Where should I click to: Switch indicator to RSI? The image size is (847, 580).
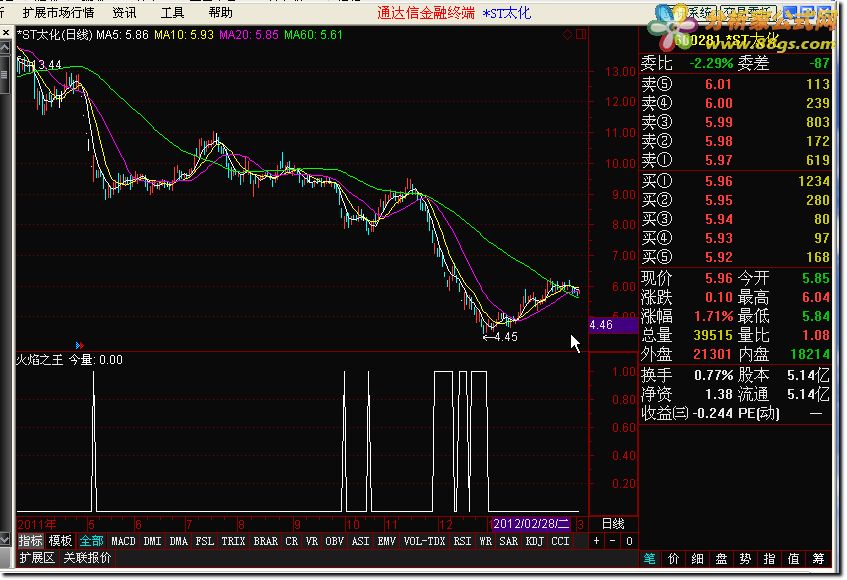tap(462, 541)
